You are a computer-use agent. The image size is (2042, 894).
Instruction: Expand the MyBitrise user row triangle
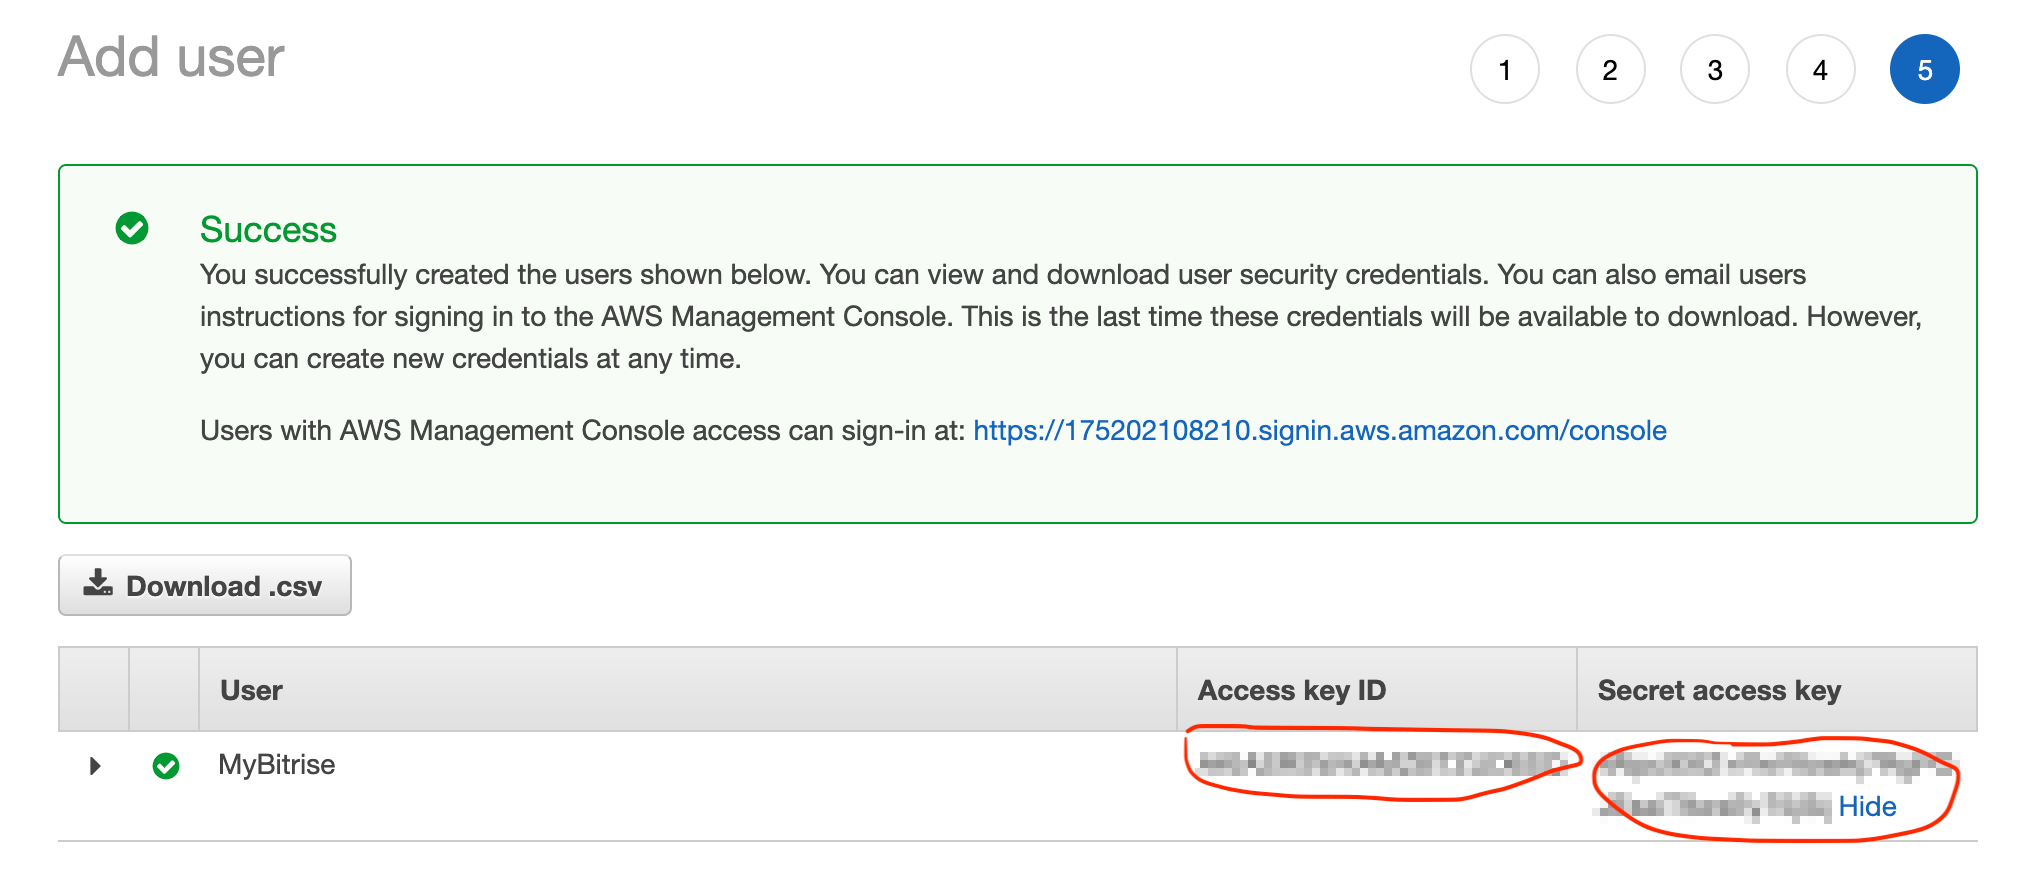tap(95, 766)
